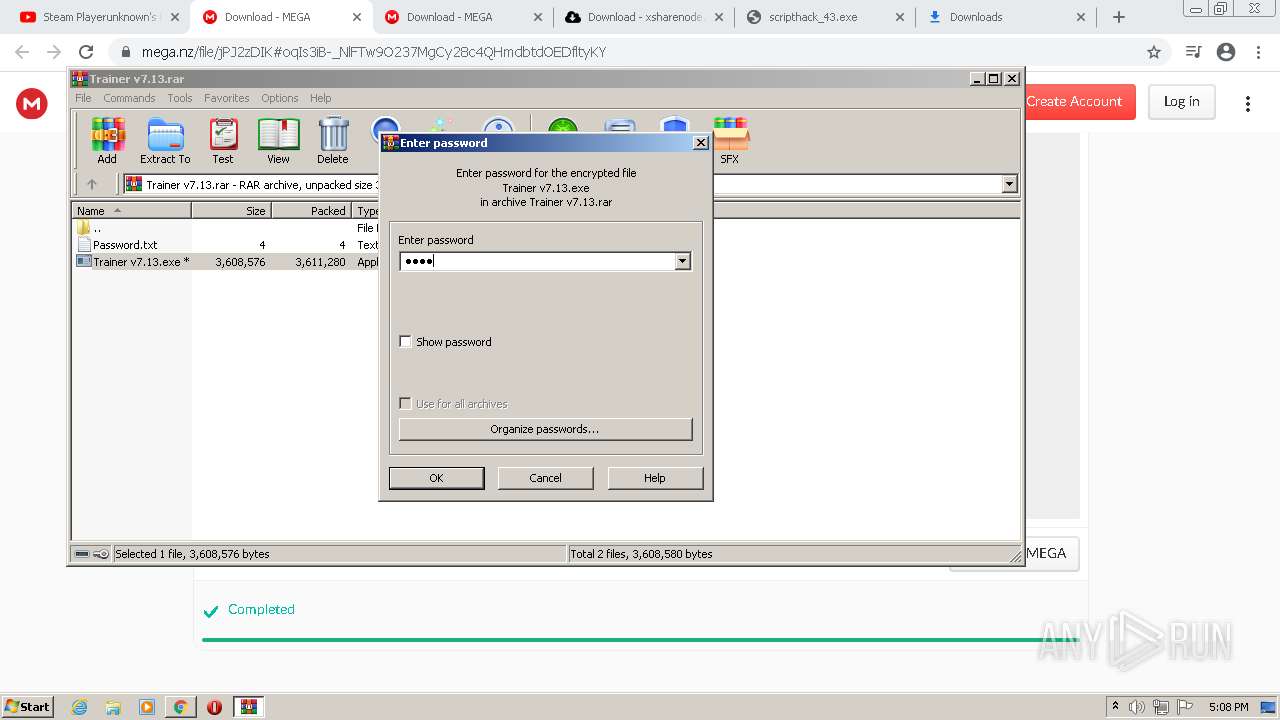Click Cancel in the password dialog
1280x720 pixels.
[545, 478]
